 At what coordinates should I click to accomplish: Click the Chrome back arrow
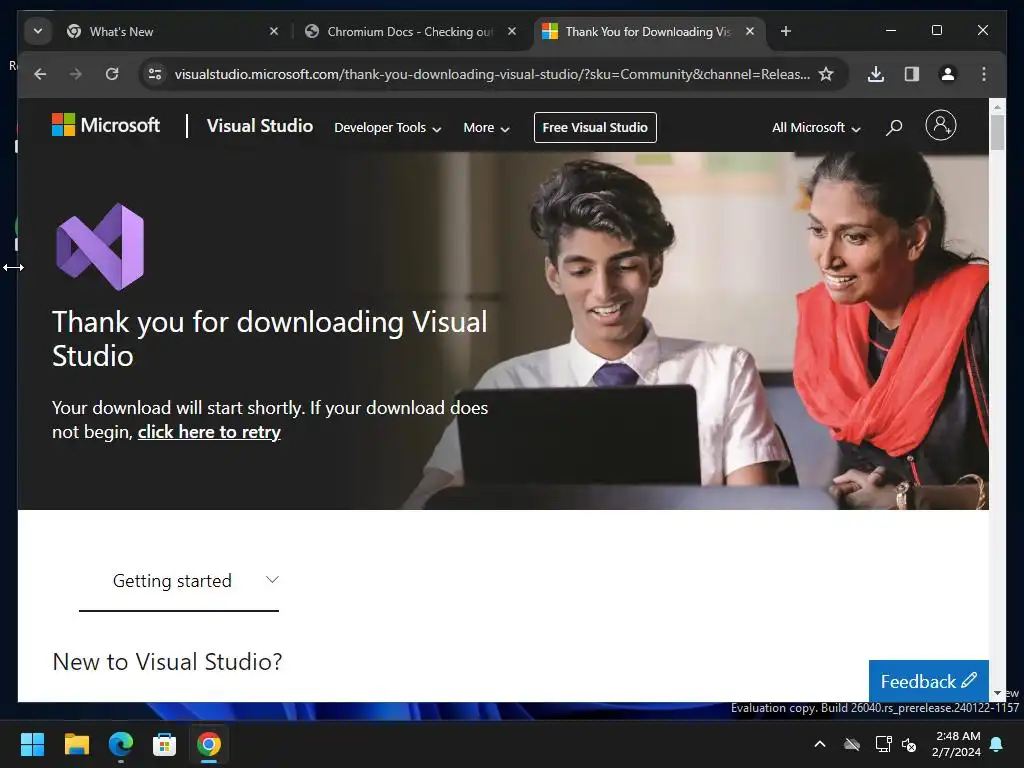coord(40,74)
